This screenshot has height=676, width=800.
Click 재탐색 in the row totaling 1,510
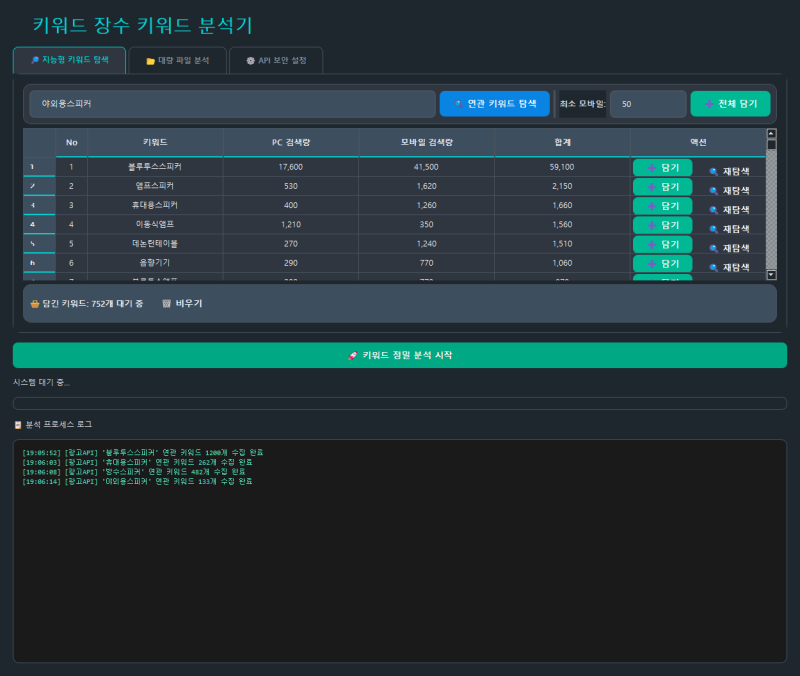pyautogui.click(x=730, y=248)
